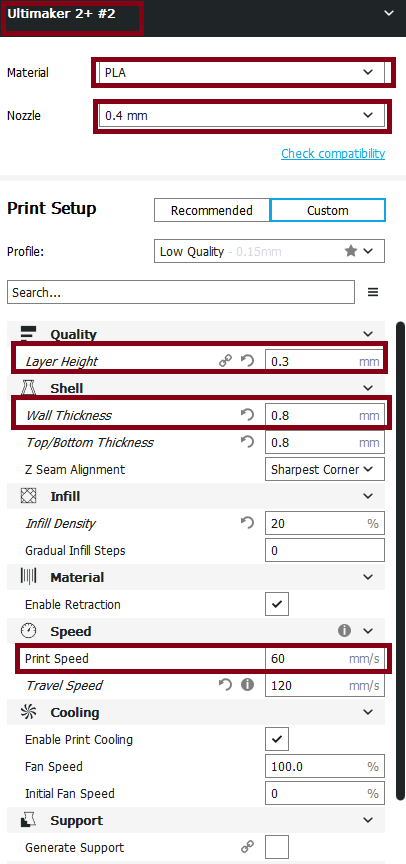The width and height of the screenshot is (406, 864).
Task: Click the link icon beside Layer Height
Action: [x=225, y=361]
